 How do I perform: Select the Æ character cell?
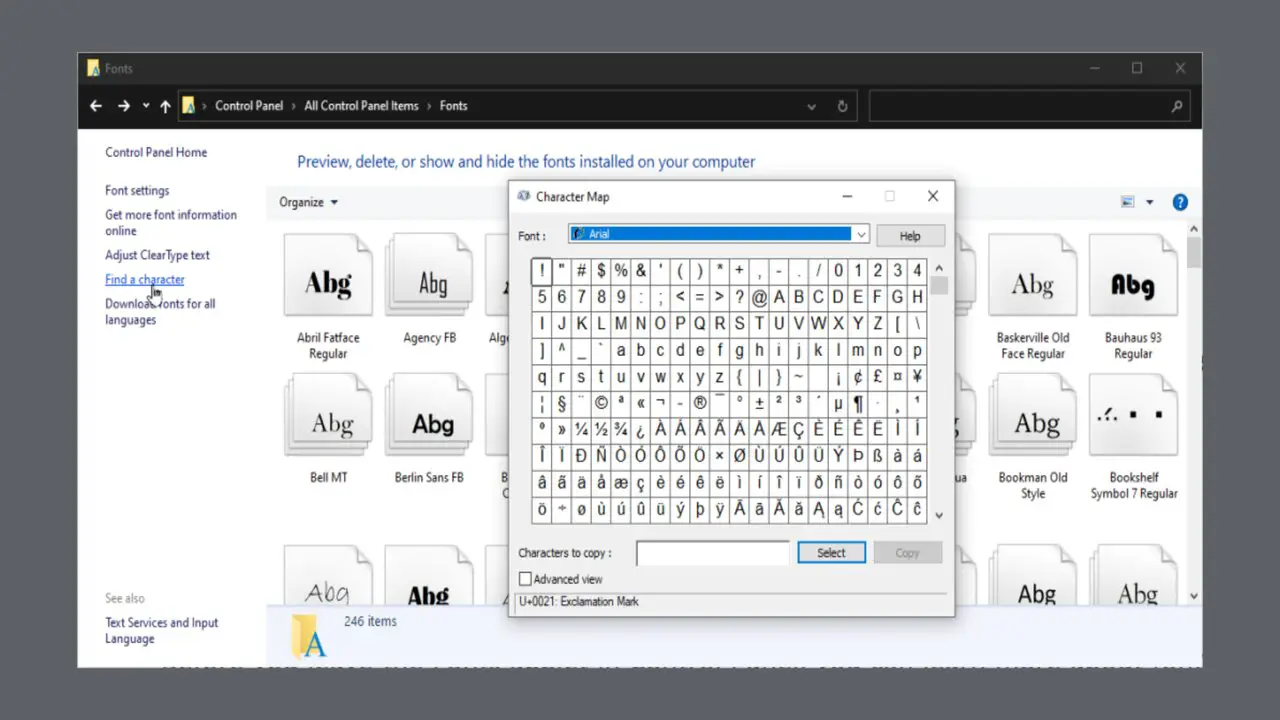coord(779,430)
